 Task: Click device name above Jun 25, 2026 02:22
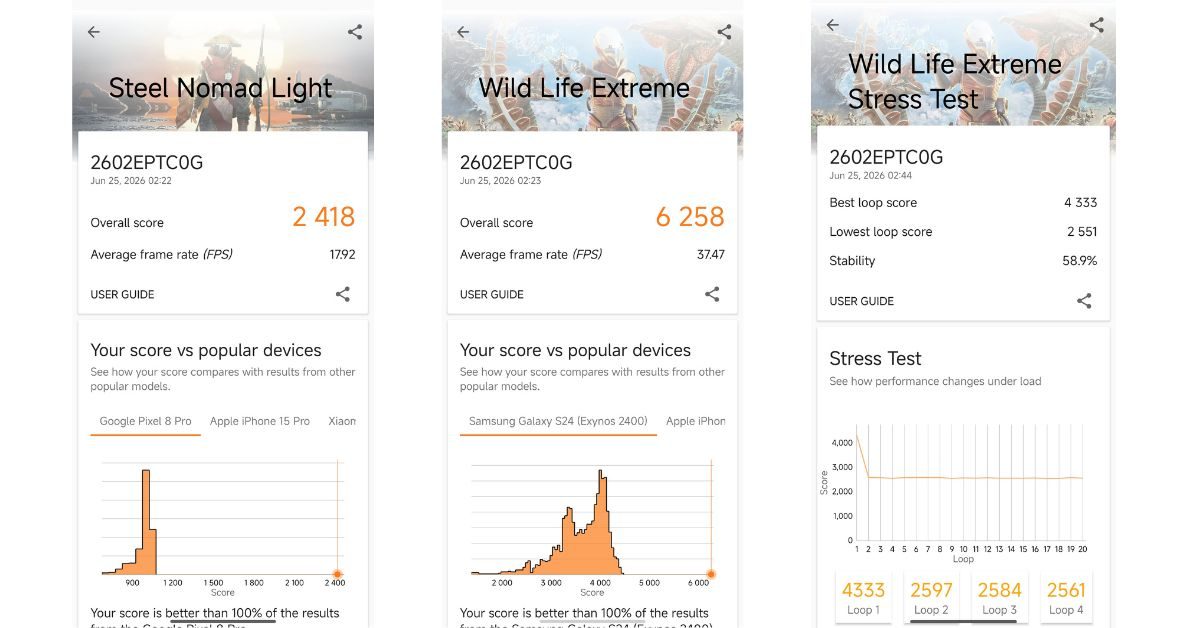[x=146, y=162]
